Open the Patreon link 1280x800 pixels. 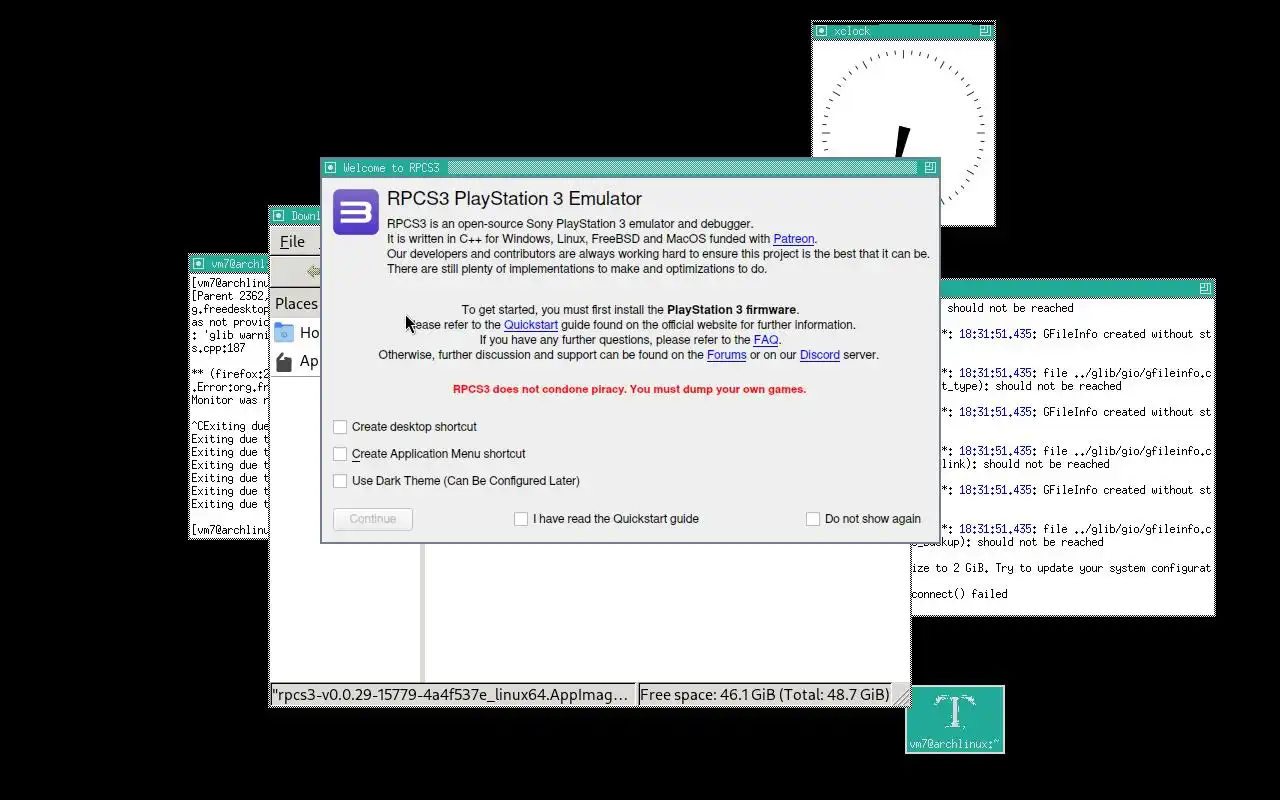pos(794,239)
